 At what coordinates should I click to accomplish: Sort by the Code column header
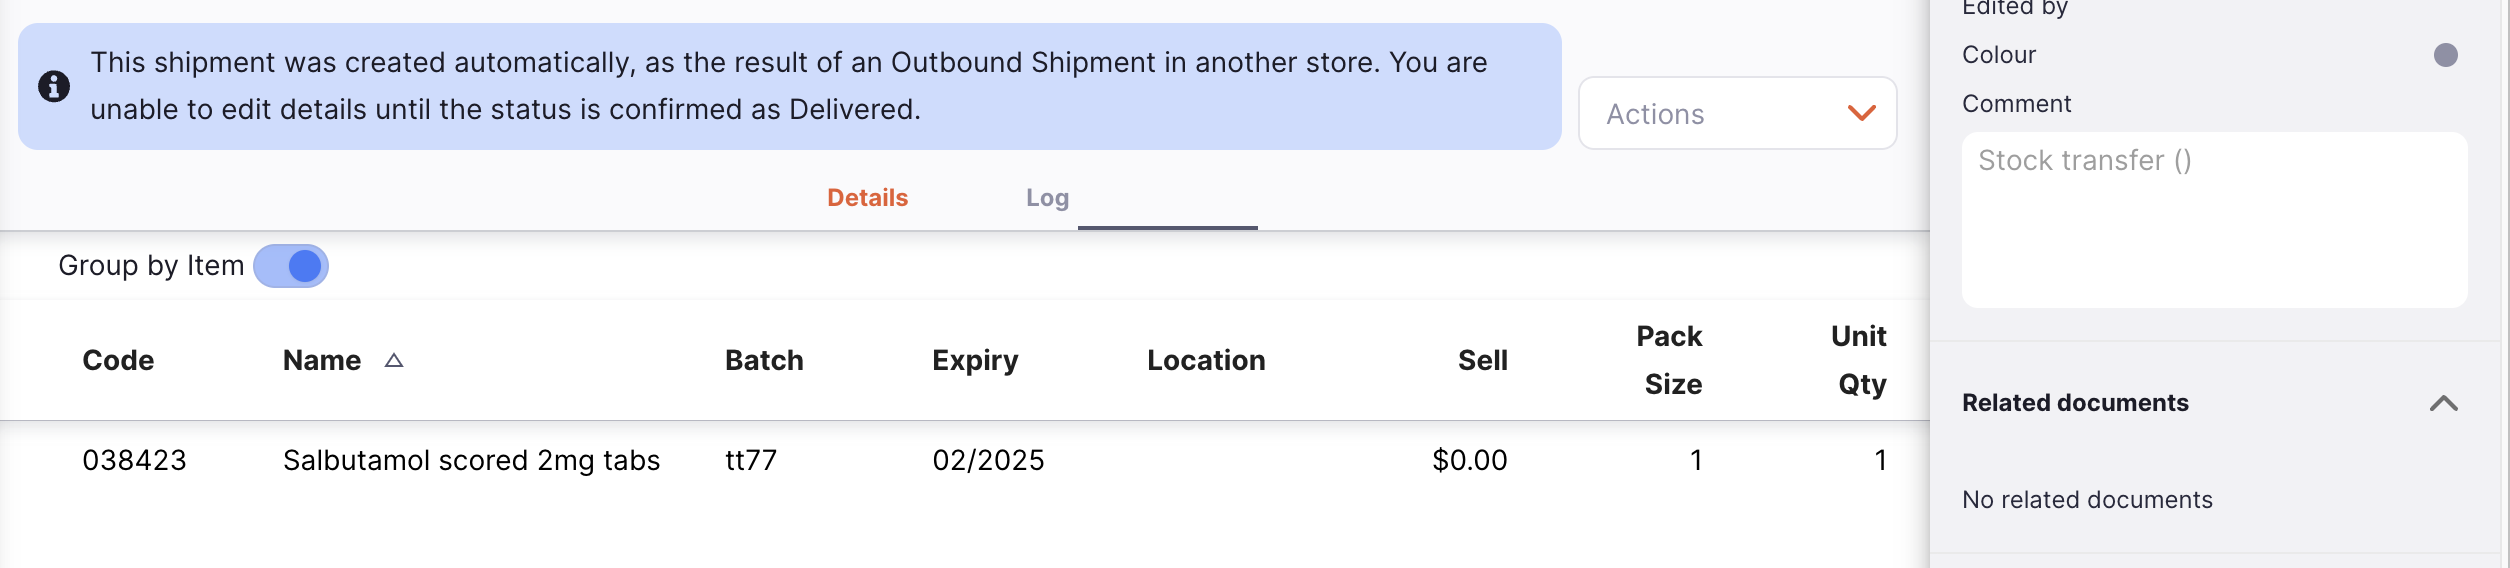pos(118,361)
